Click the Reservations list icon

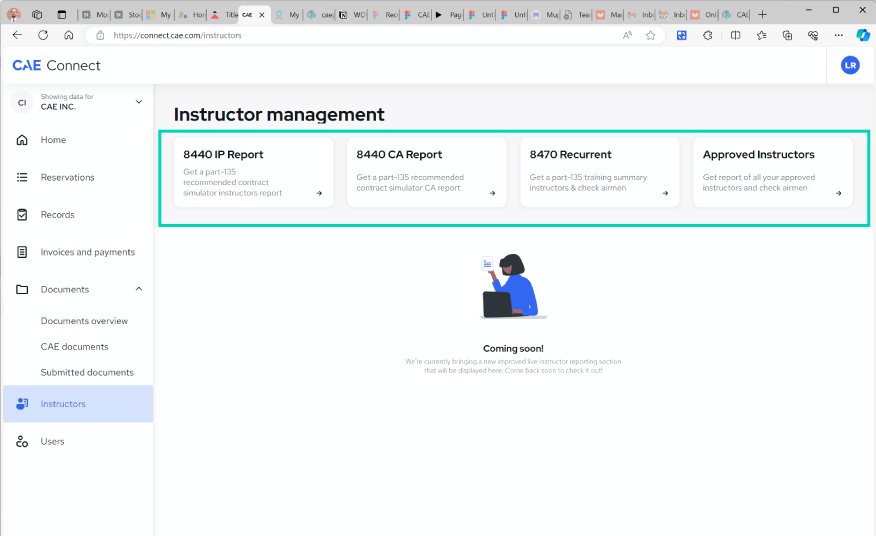(x=22, y=177)
